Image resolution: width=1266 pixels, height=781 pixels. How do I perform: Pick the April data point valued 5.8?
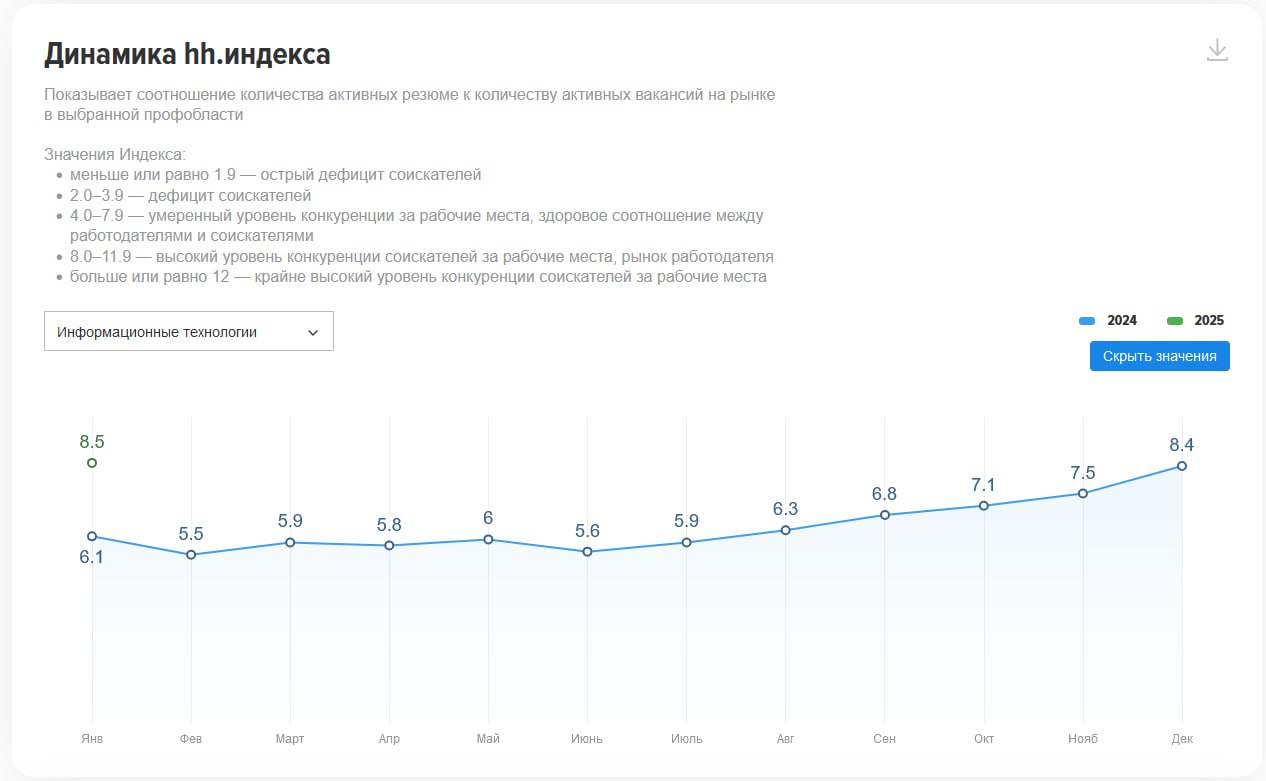tap(389, 546)
